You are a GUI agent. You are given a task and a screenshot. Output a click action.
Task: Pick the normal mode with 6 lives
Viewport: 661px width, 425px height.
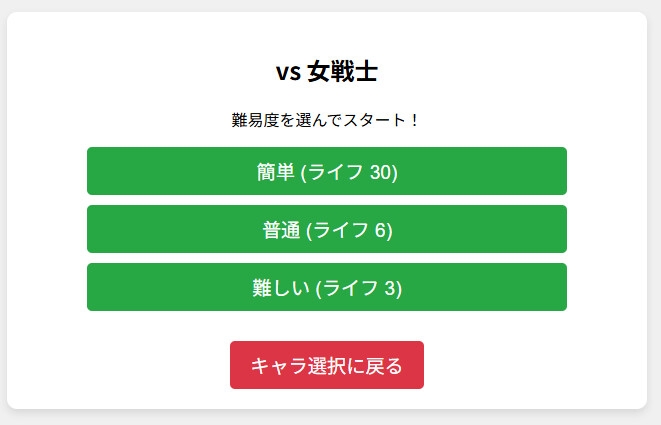[327, 229]
